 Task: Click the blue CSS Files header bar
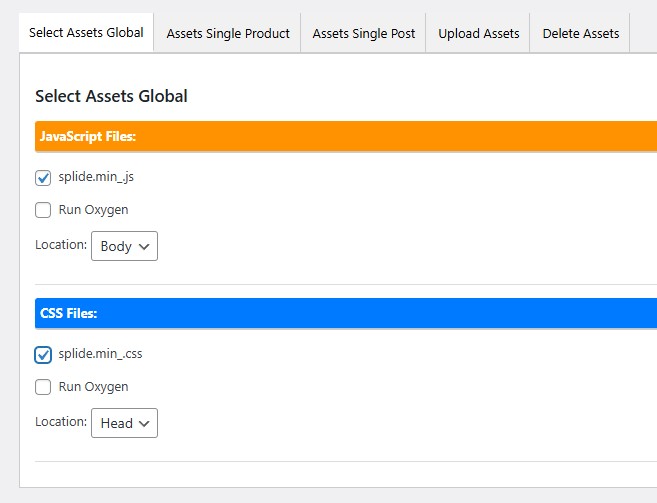345,313
